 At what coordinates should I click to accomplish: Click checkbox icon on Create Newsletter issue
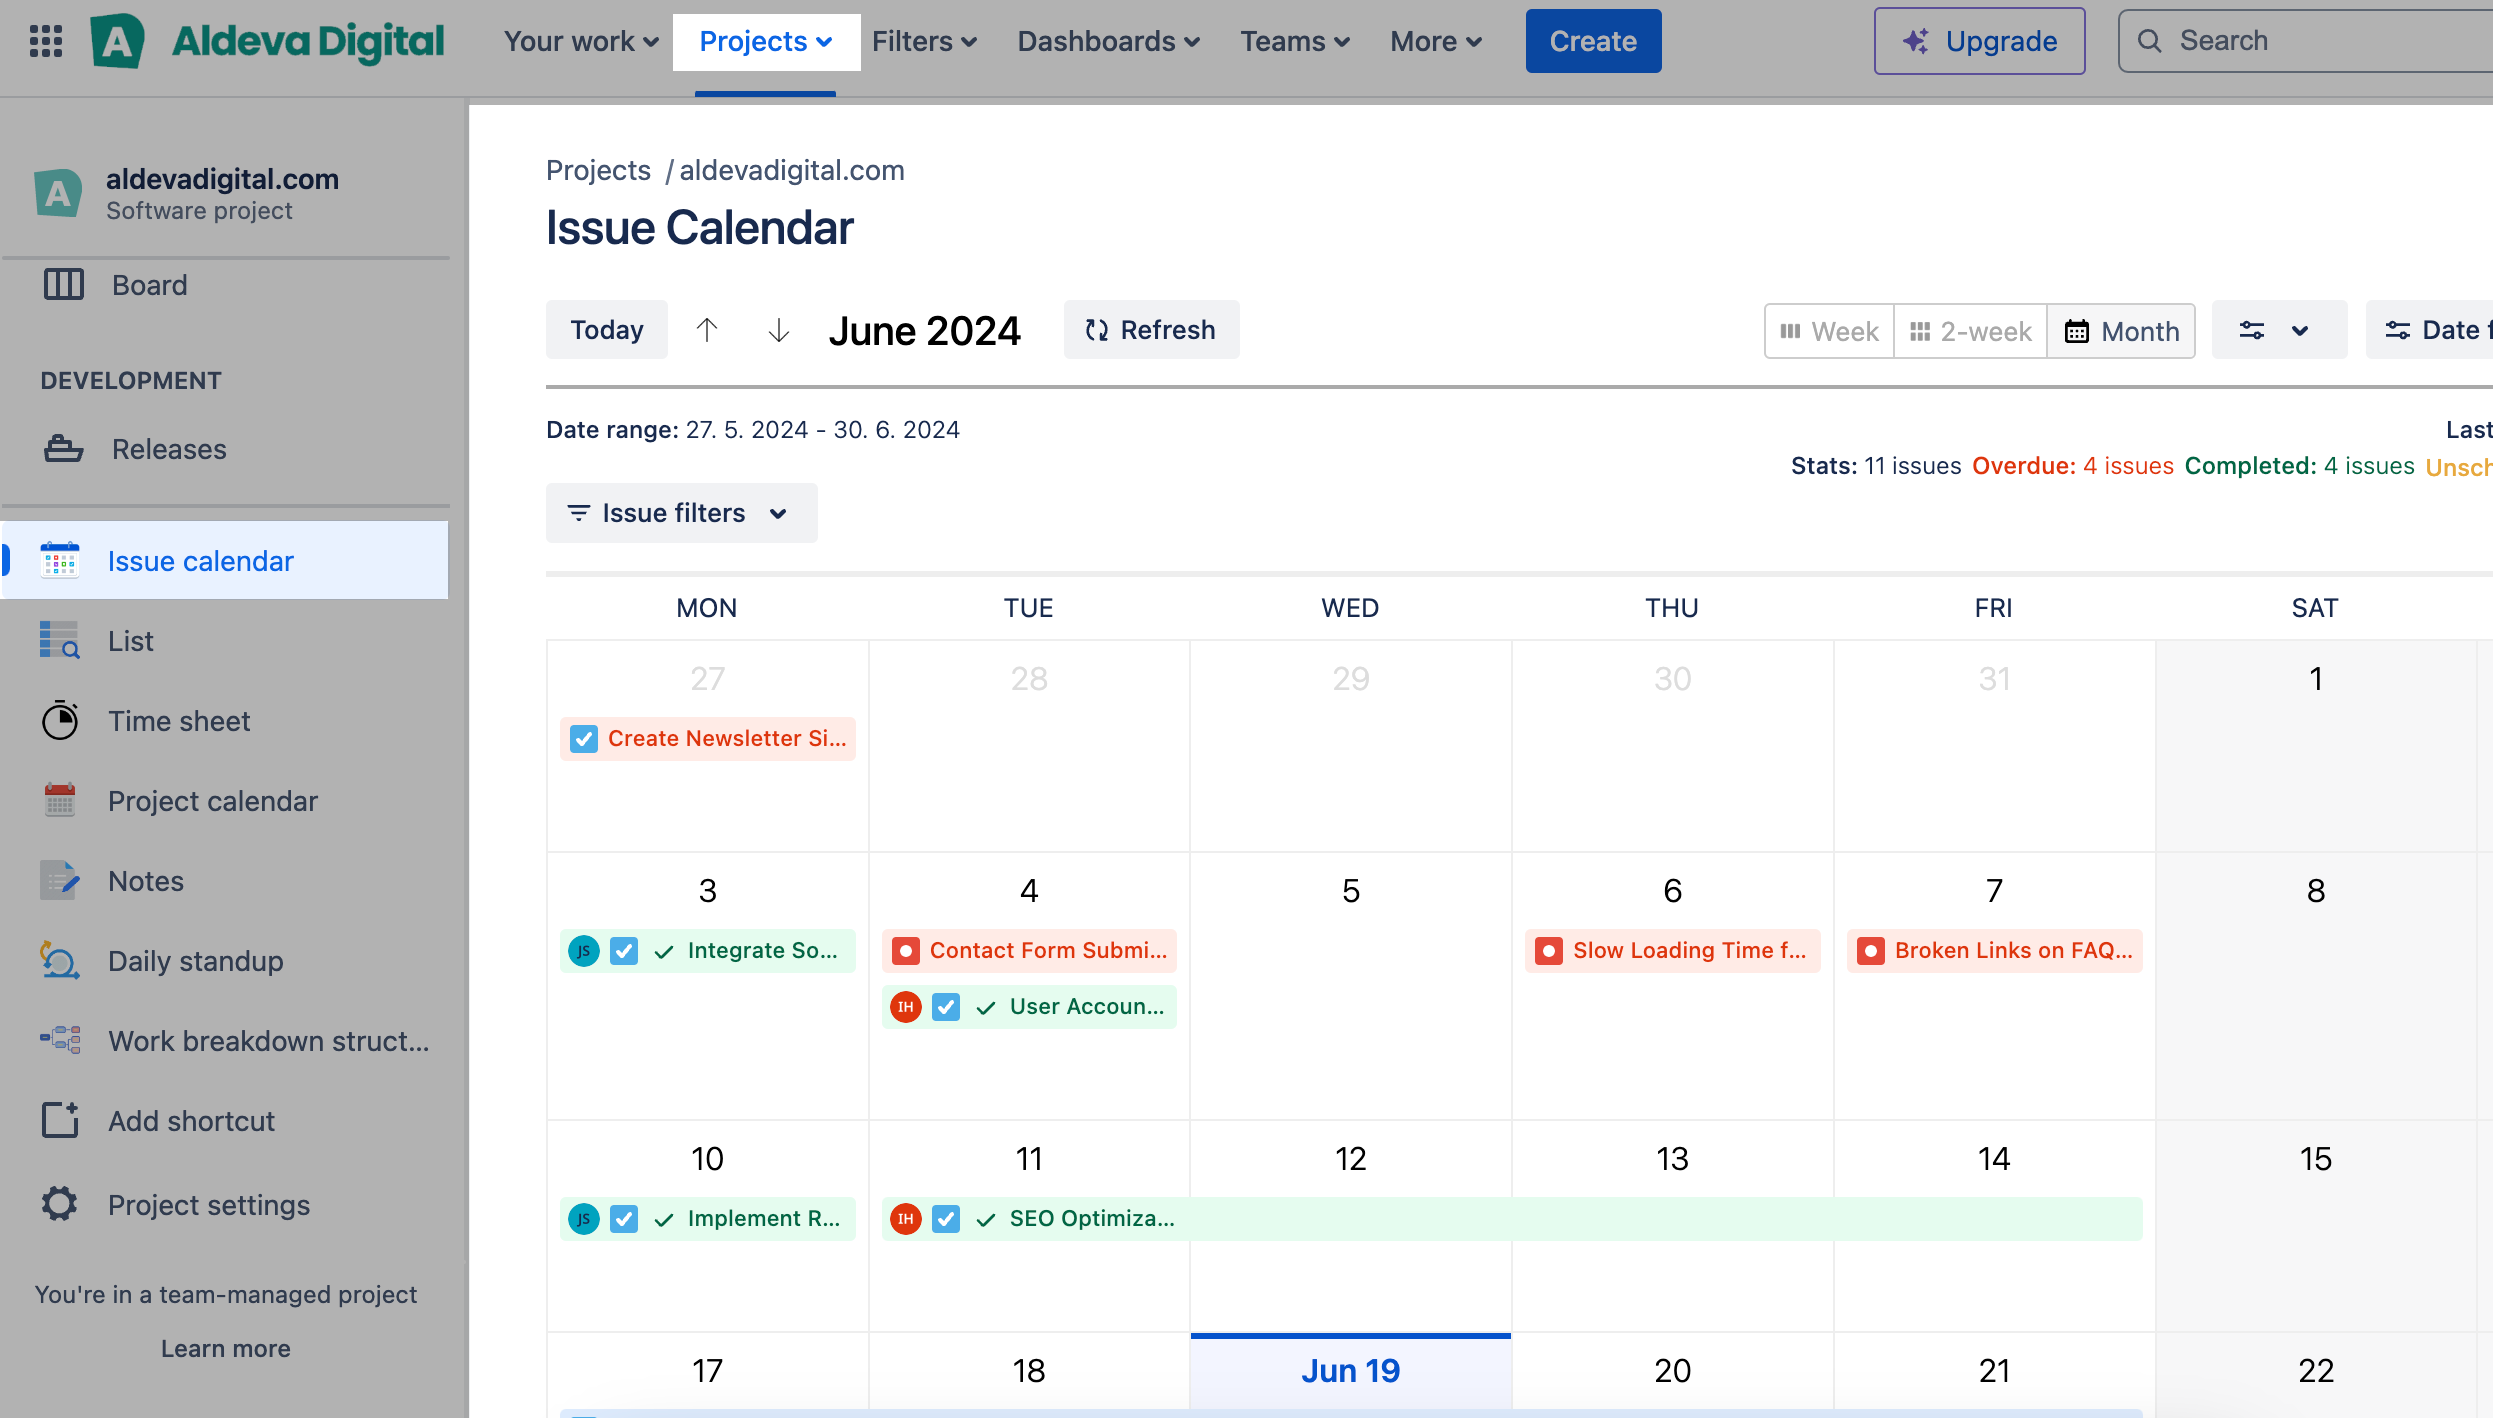tap(584, 739)
